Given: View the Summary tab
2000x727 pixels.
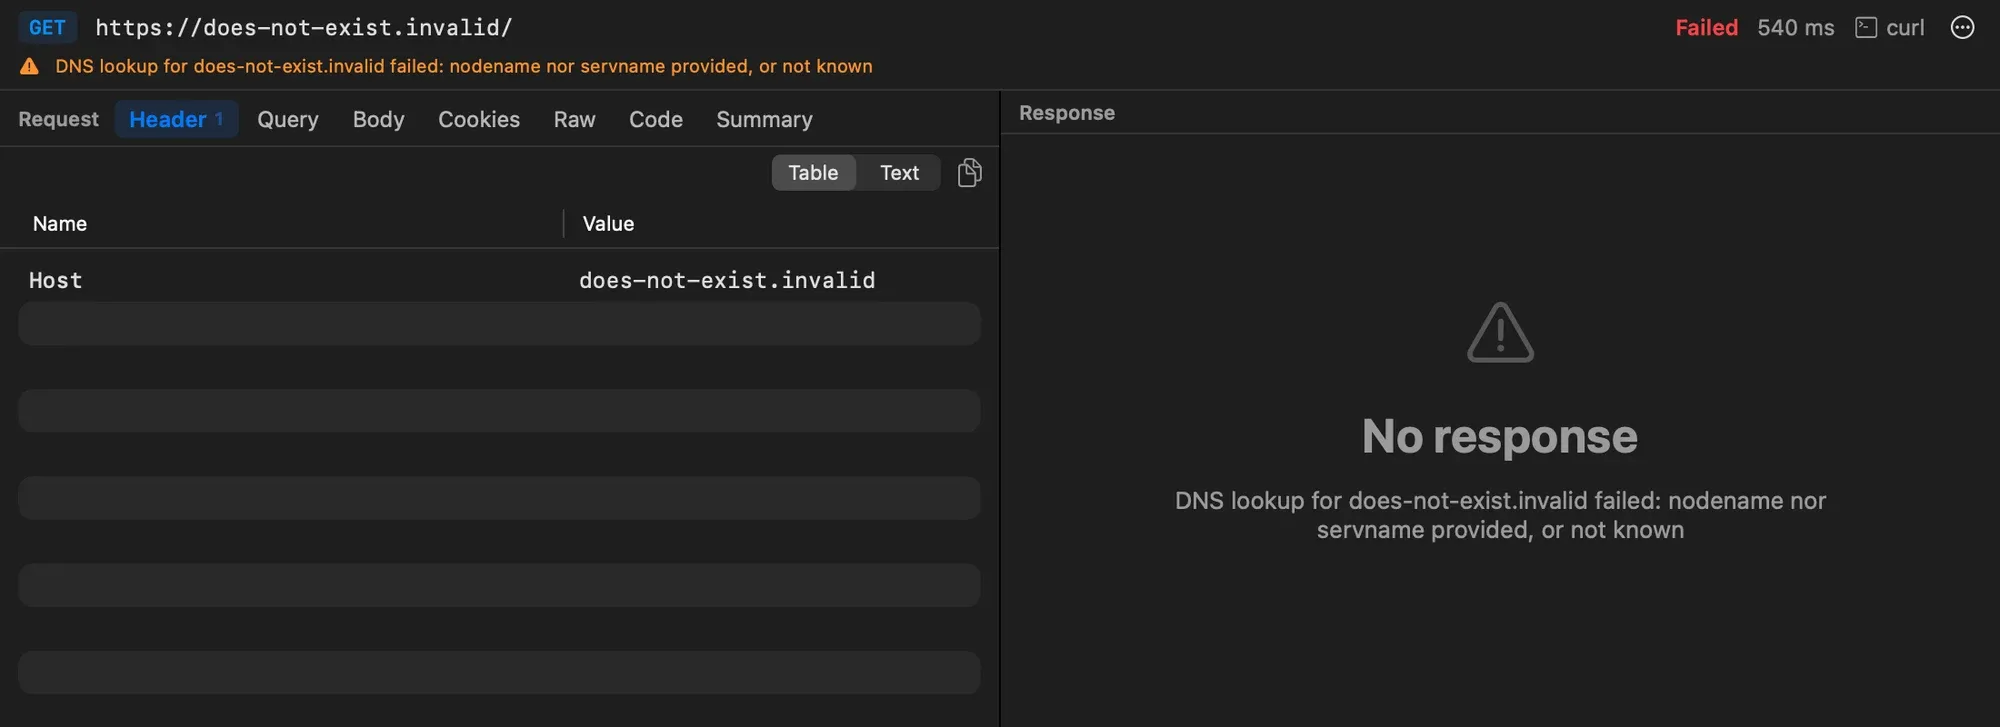Looking at the screenshot, I should click(764, 119).
